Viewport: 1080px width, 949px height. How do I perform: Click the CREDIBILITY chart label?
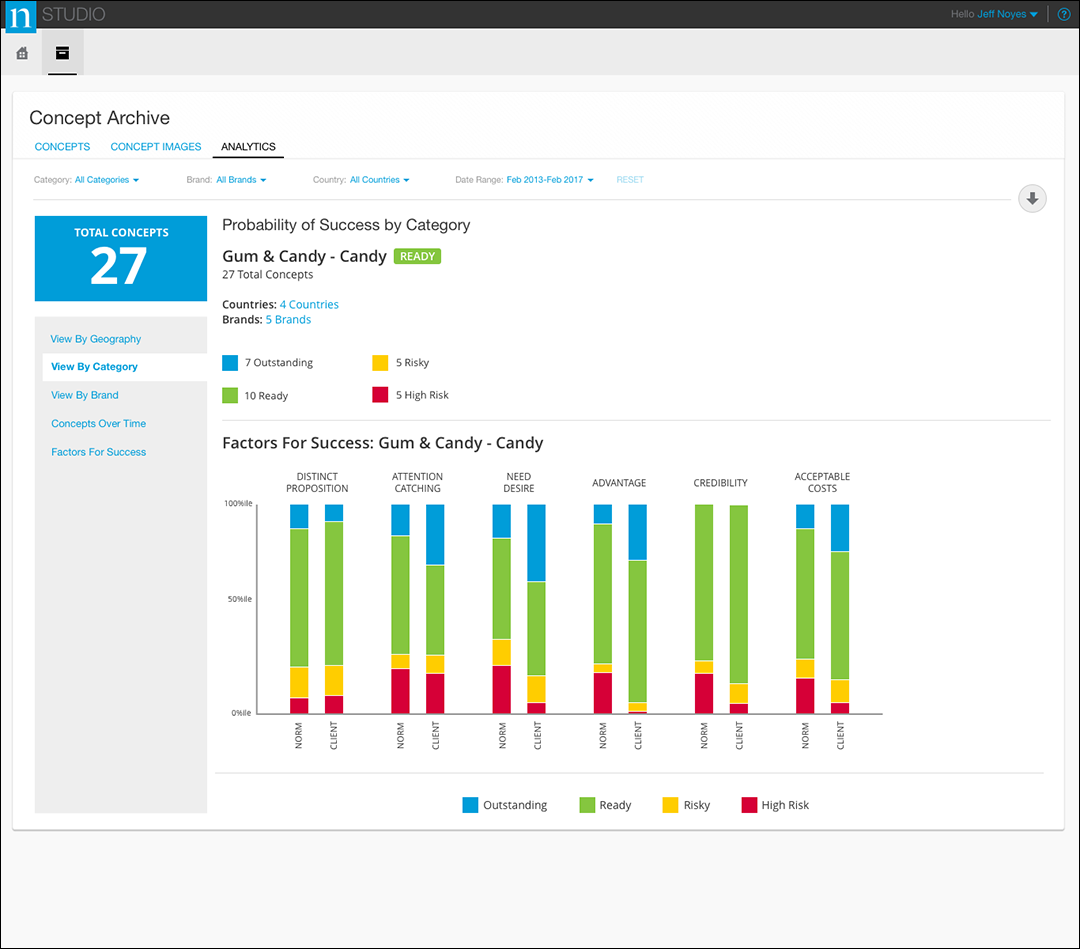point(720,483)
